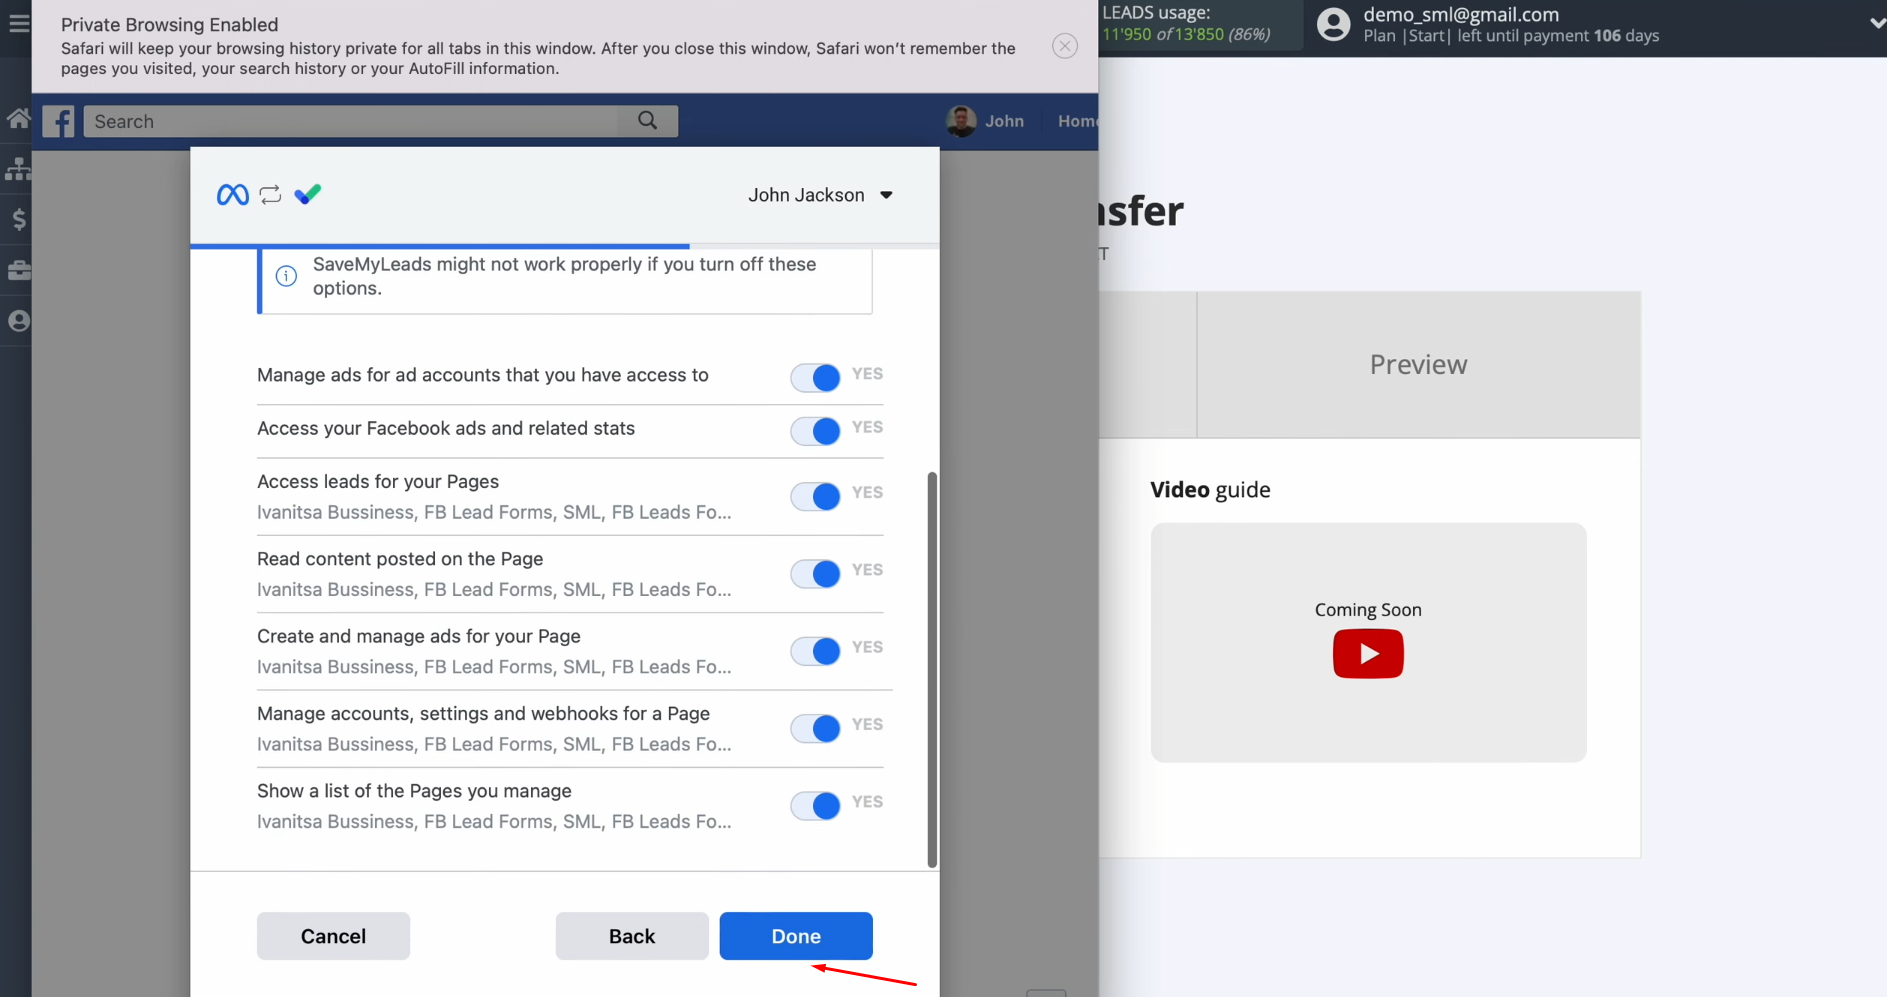Click the demo_sml@gmail.com account label
Screen dimensions: 1887x997
(x=1461, y=14)
